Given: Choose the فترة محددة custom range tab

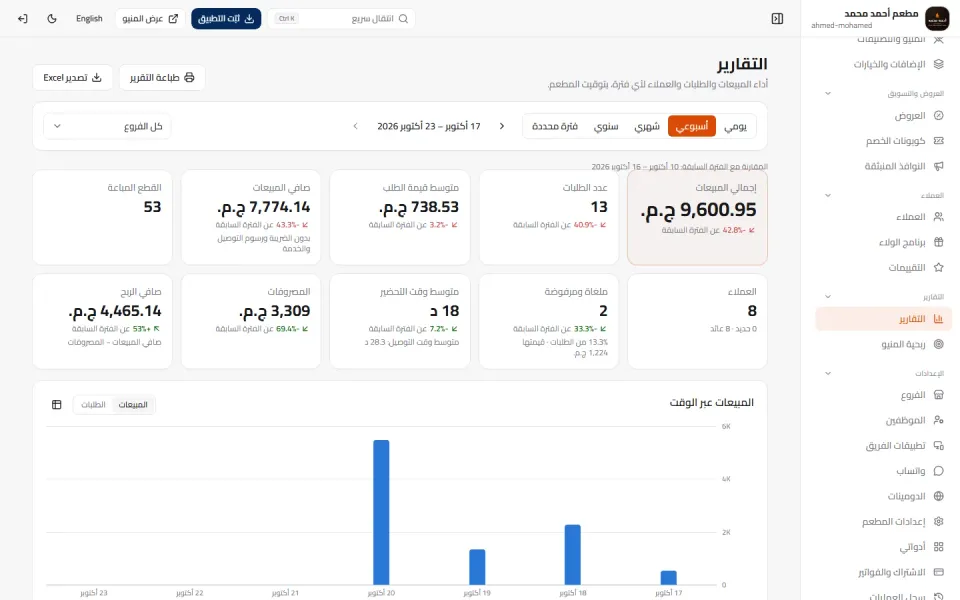Looking at the screenshot, I should pyautogui.click(x=555, y=126).
